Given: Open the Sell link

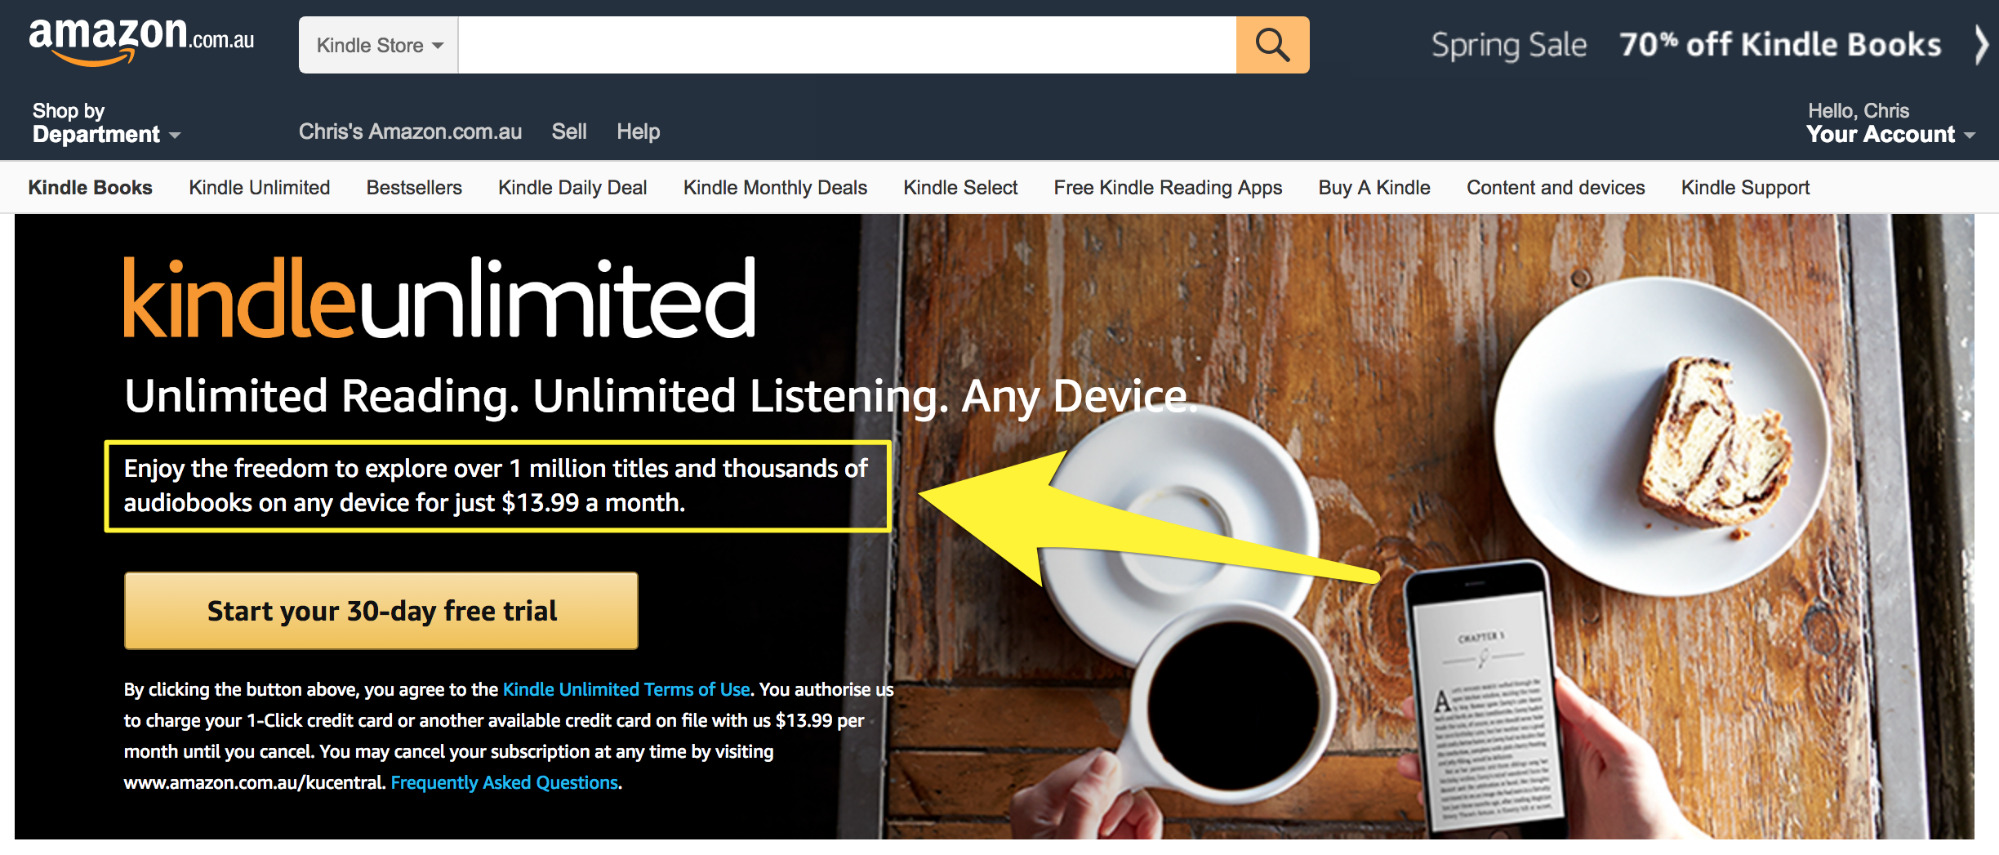Looking at the screenshot, I should click(569, 131).
